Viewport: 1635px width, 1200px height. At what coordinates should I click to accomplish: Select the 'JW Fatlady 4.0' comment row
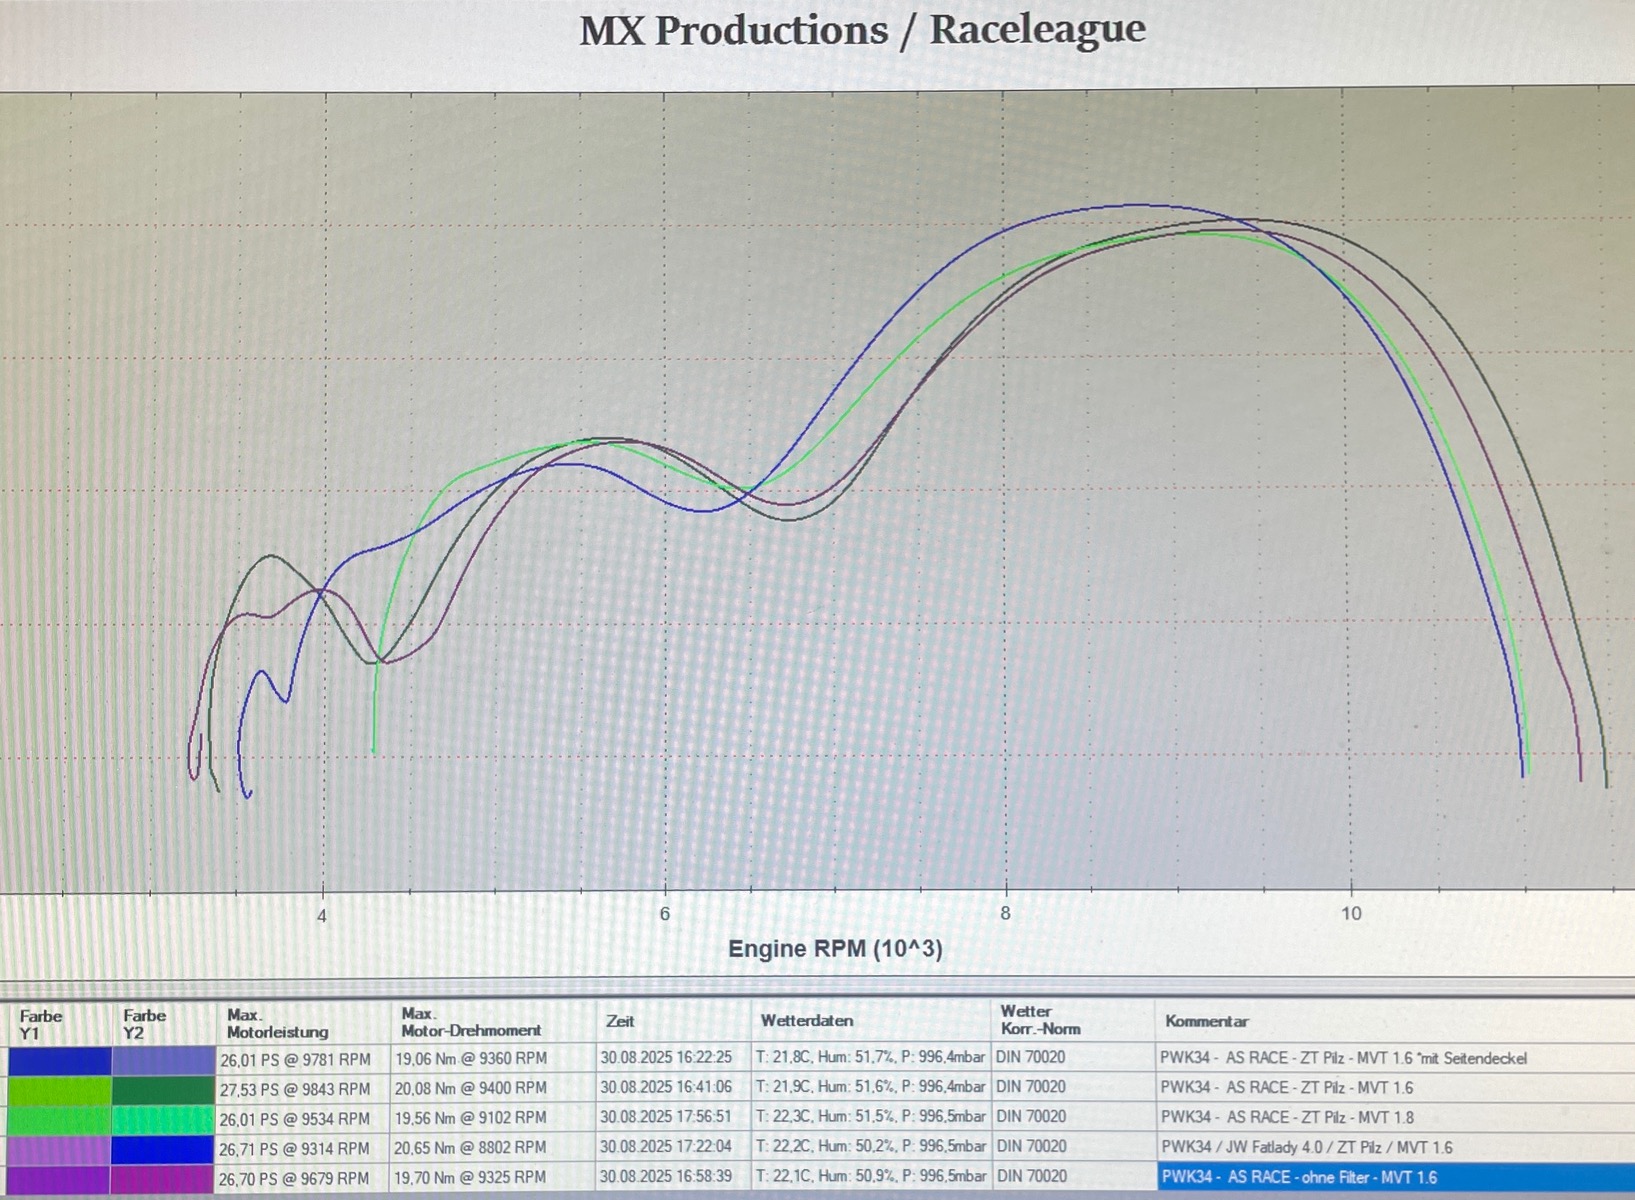click(1306, 1148)
